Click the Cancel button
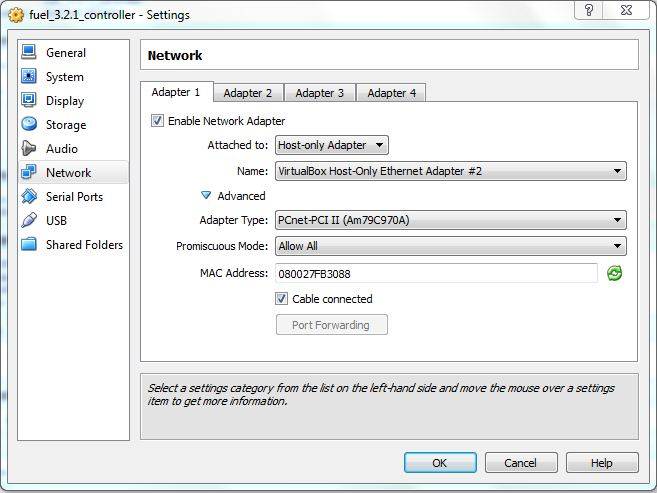Screen dimensions: 657x493 coord(521,462)
